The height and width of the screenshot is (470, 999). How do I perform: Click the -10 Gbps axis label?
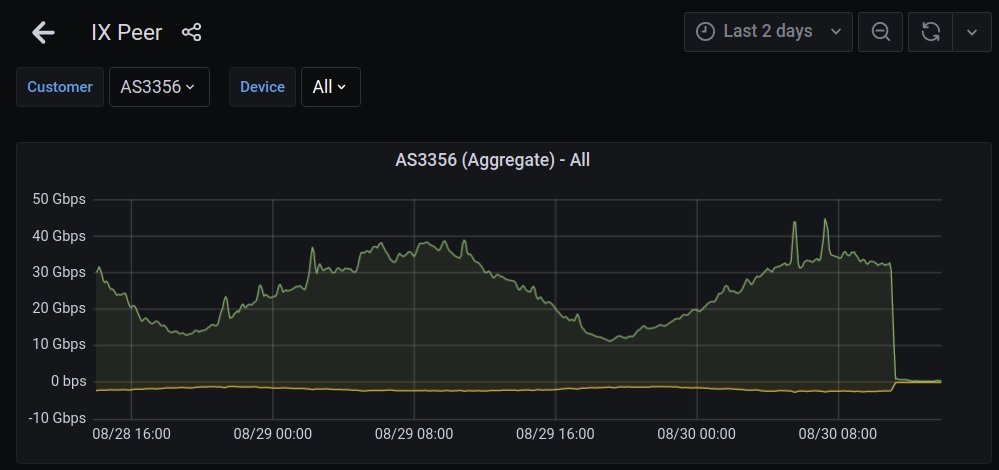point(57,418)
